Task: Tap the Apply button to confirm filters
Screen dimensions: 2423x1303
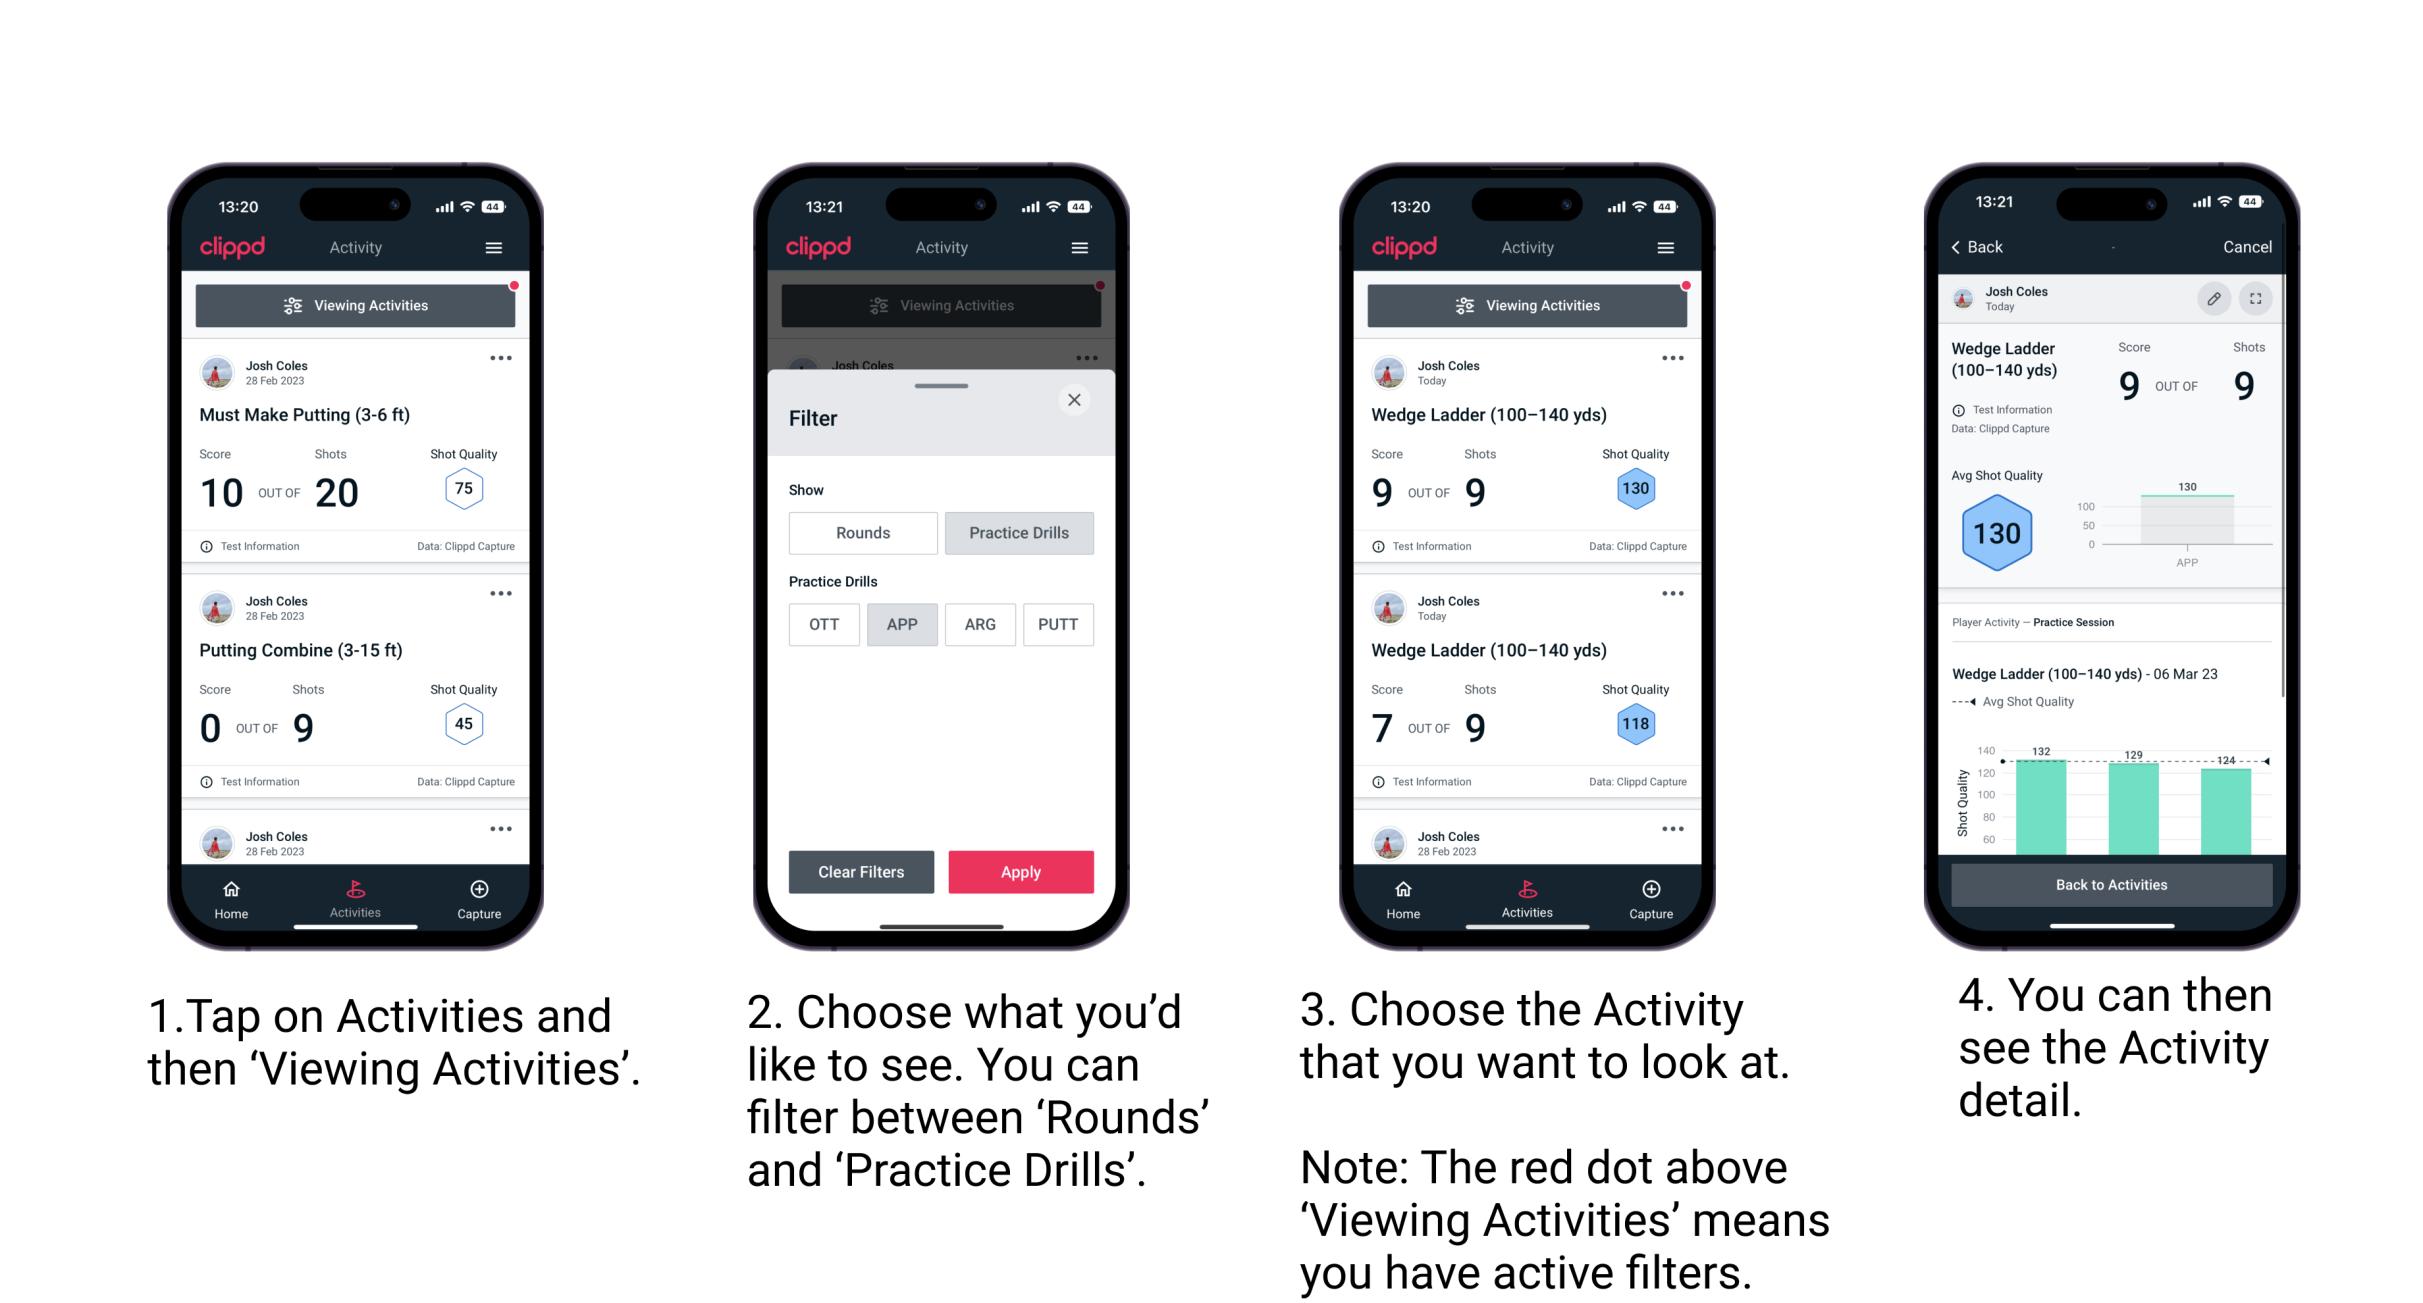Action: tap(1019, 871)
